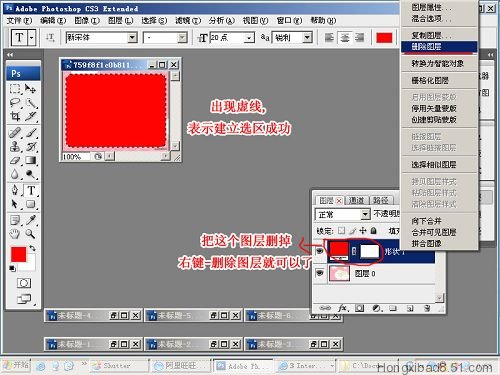Select the Pen tool
The width and height of the screenshot is (500, 375).
(x=15, y=191)
